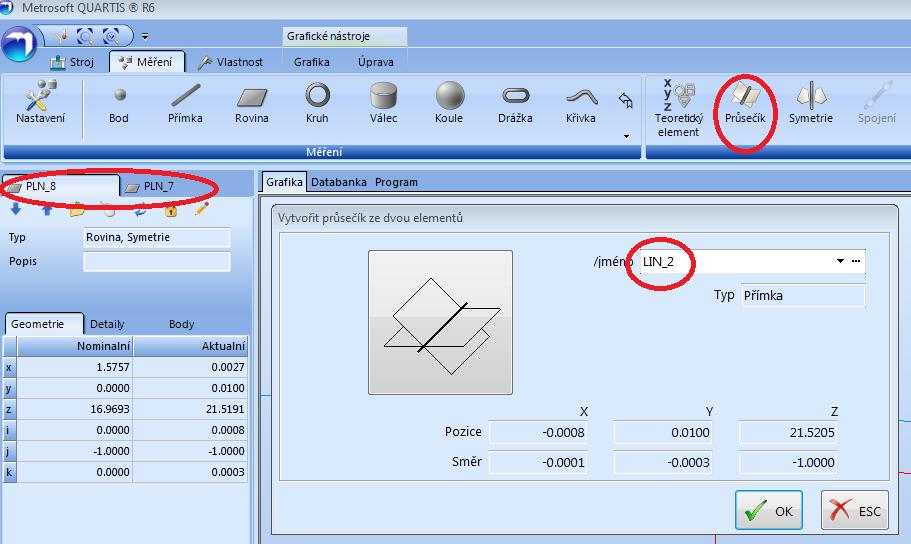Click the Aktuální column header
Viewport: 911px width, 544px height.
(x=191, y=346)
